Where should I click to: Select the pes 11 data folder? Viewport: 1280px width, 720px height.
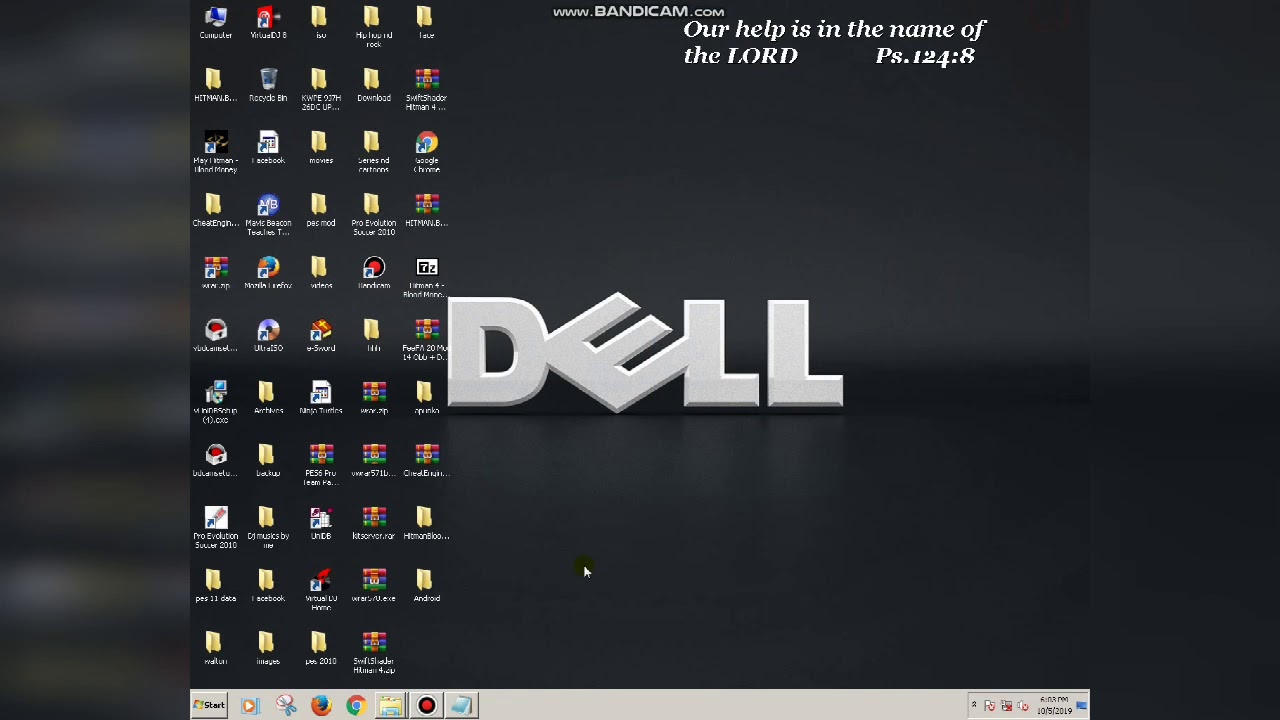215,587
